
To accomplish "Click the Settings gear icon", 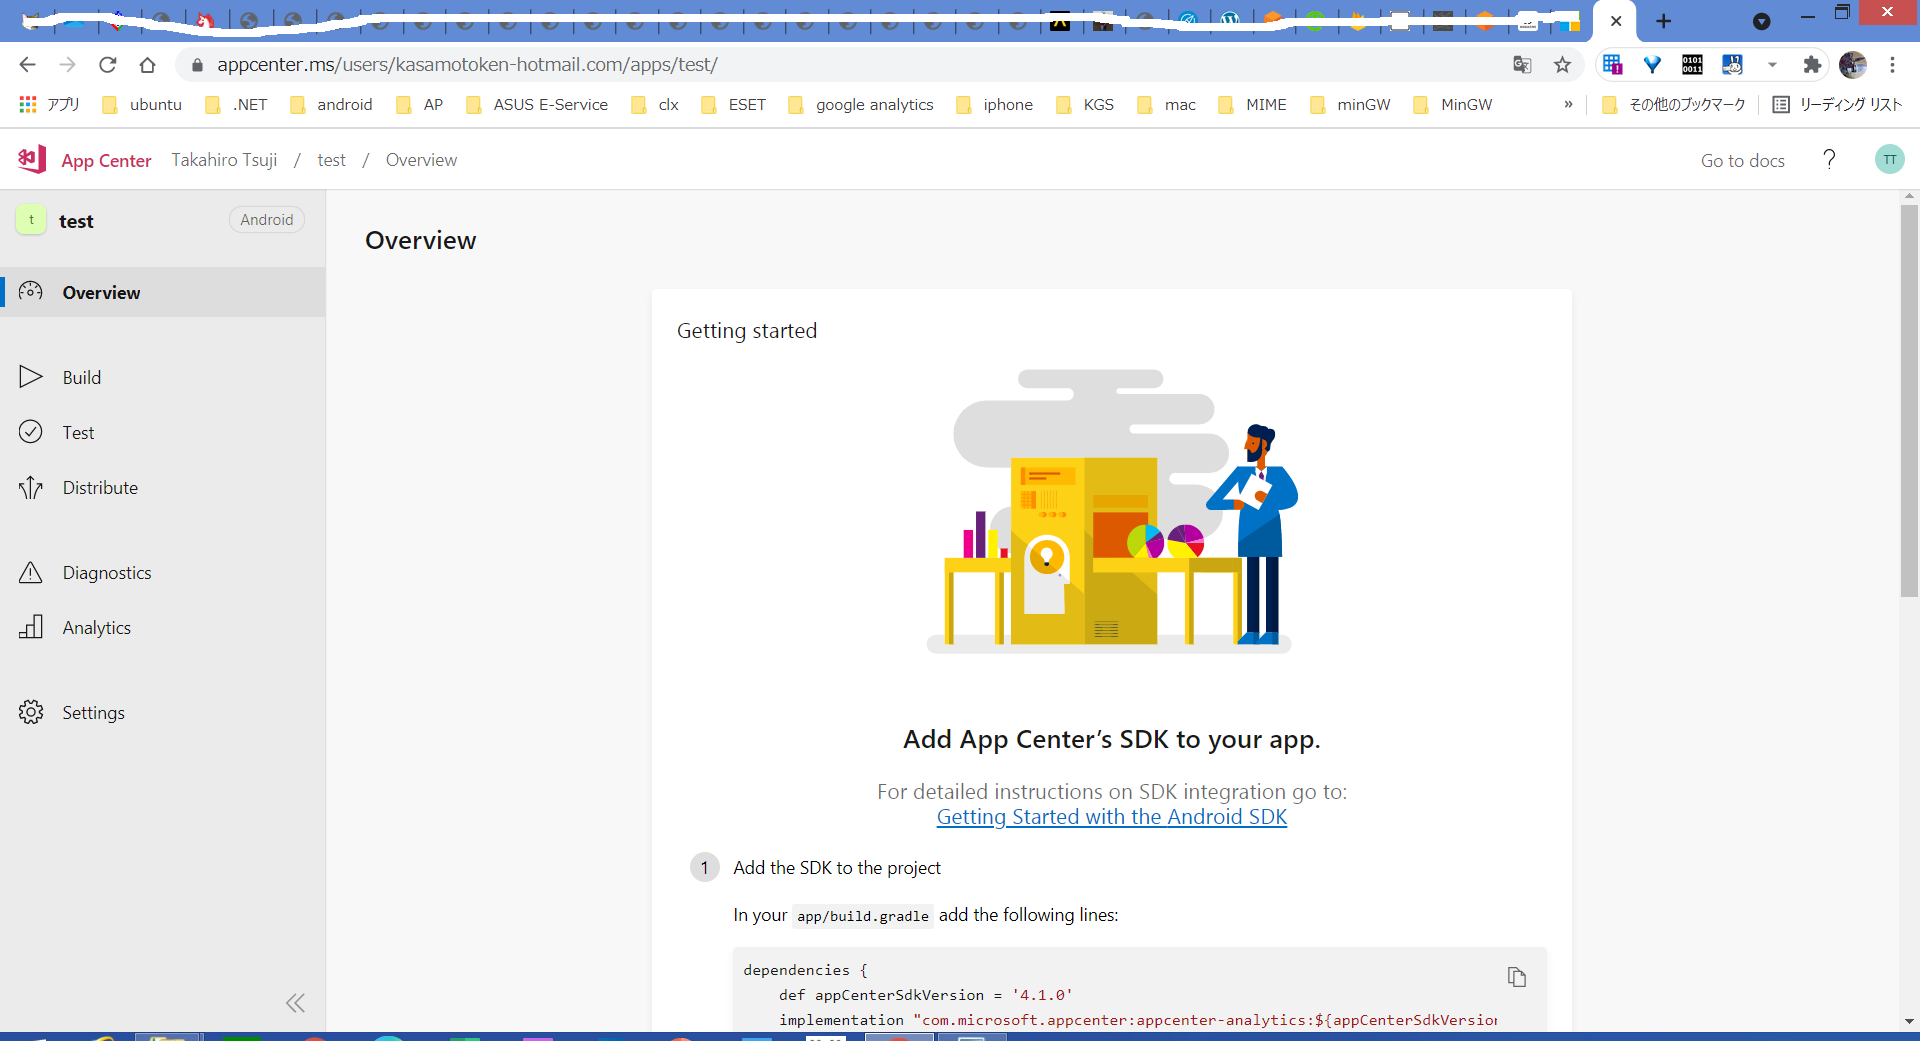I will tap(31, 712).
